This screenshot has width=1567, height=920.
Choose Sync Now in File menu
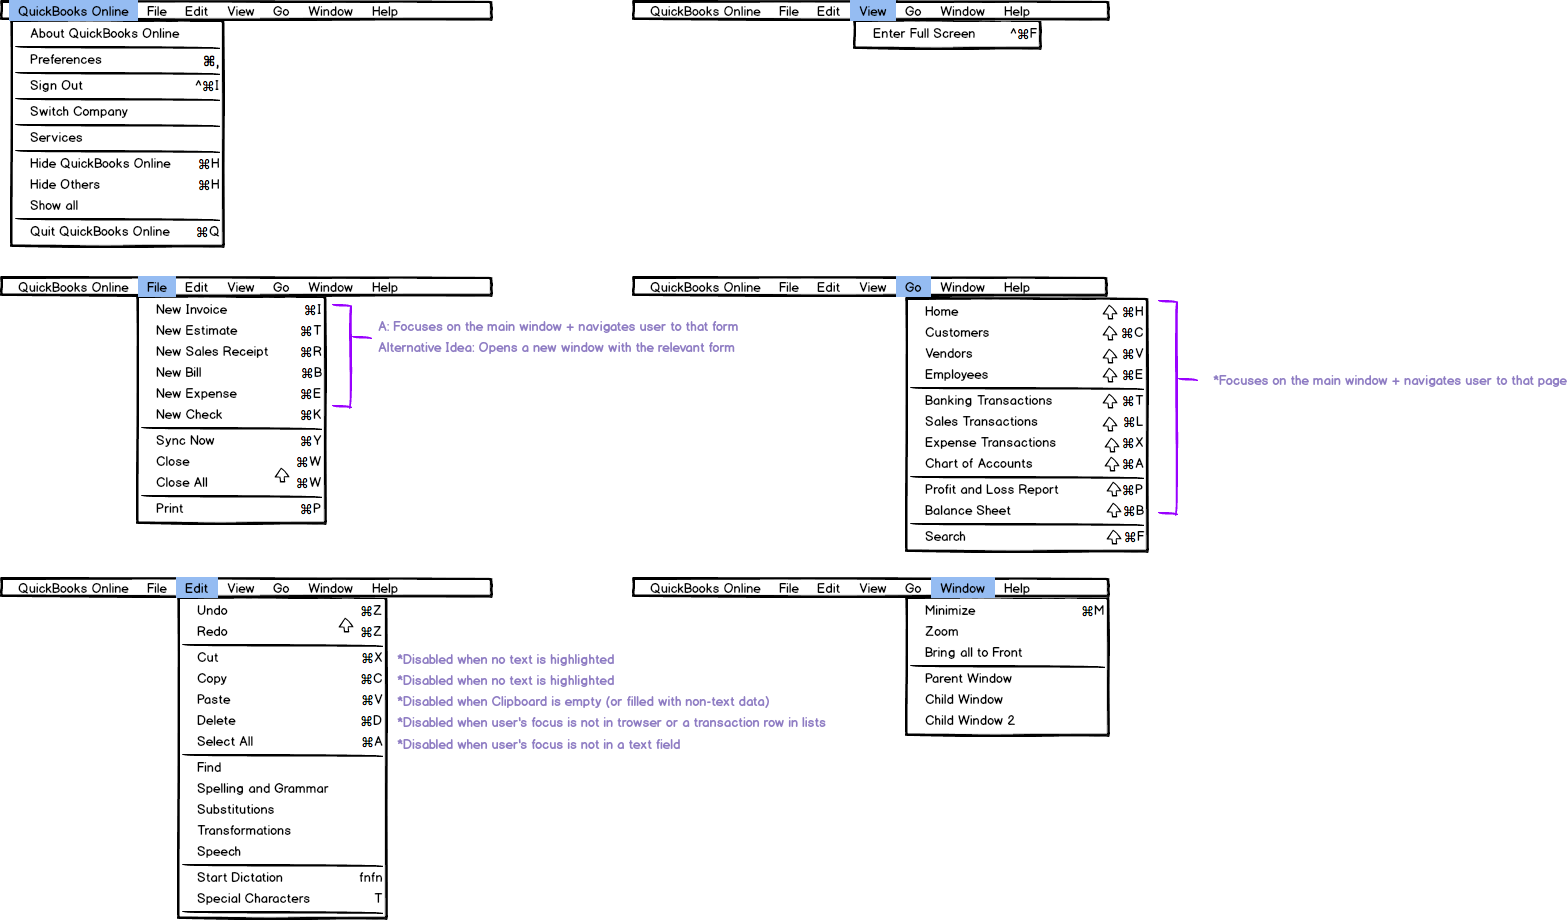click(231, 440)
